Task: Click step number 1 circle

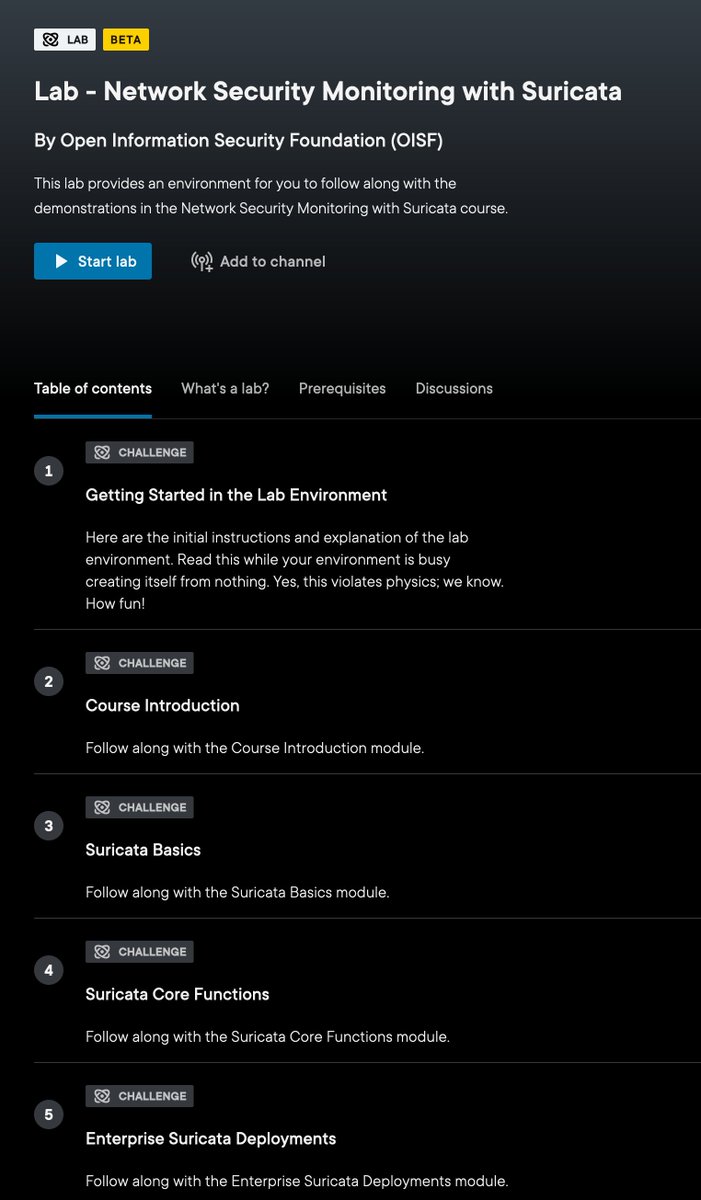Action: point(49,470)
